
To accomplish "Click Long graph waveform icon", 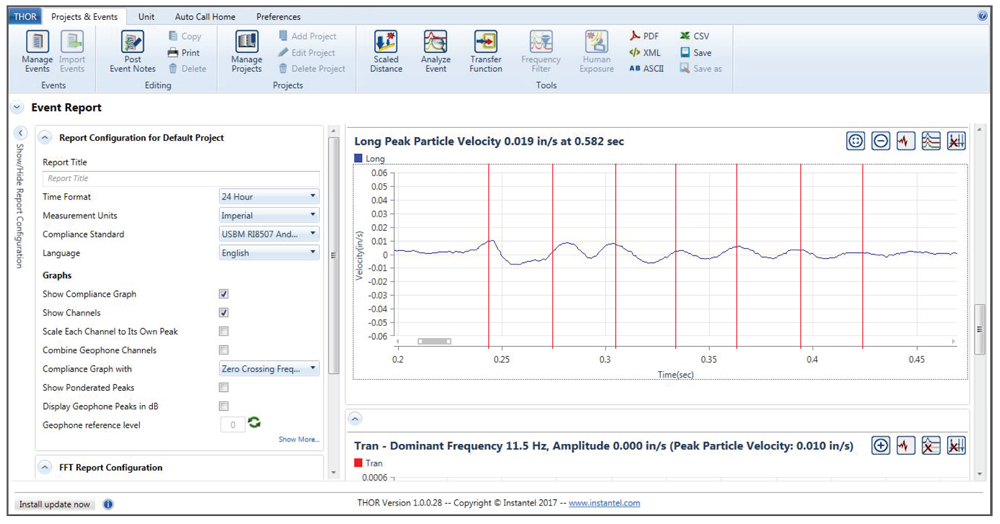I will (906, 141).
